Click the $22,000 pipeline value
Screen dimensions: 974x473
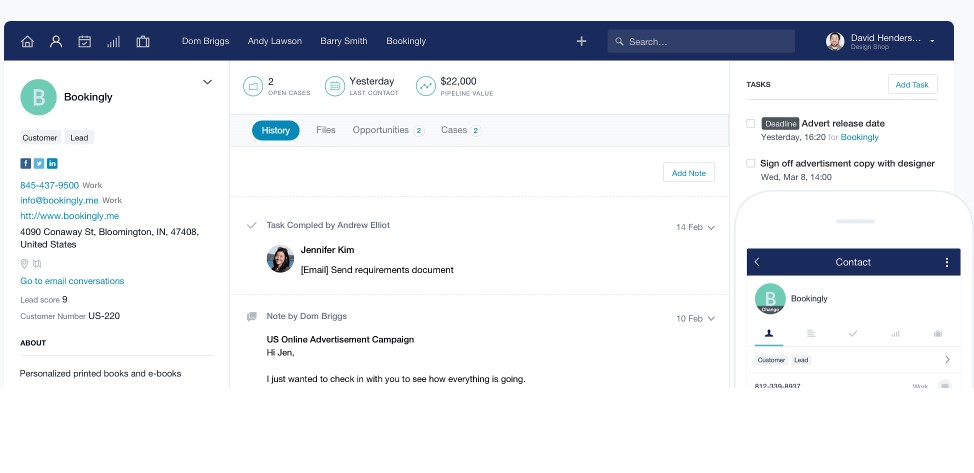[458, 81]
